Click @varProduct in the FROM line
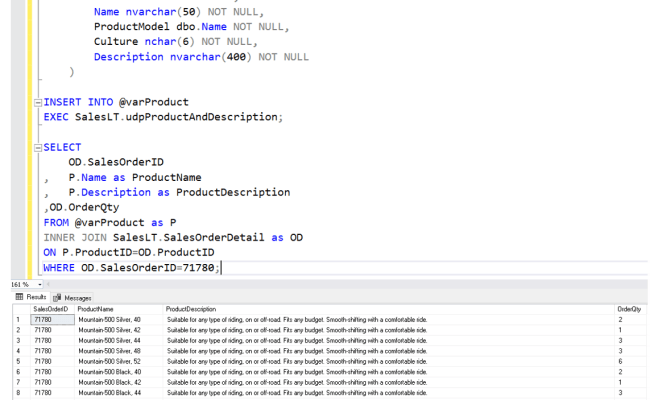Screen dimensions: 650x400 point(109,223)
